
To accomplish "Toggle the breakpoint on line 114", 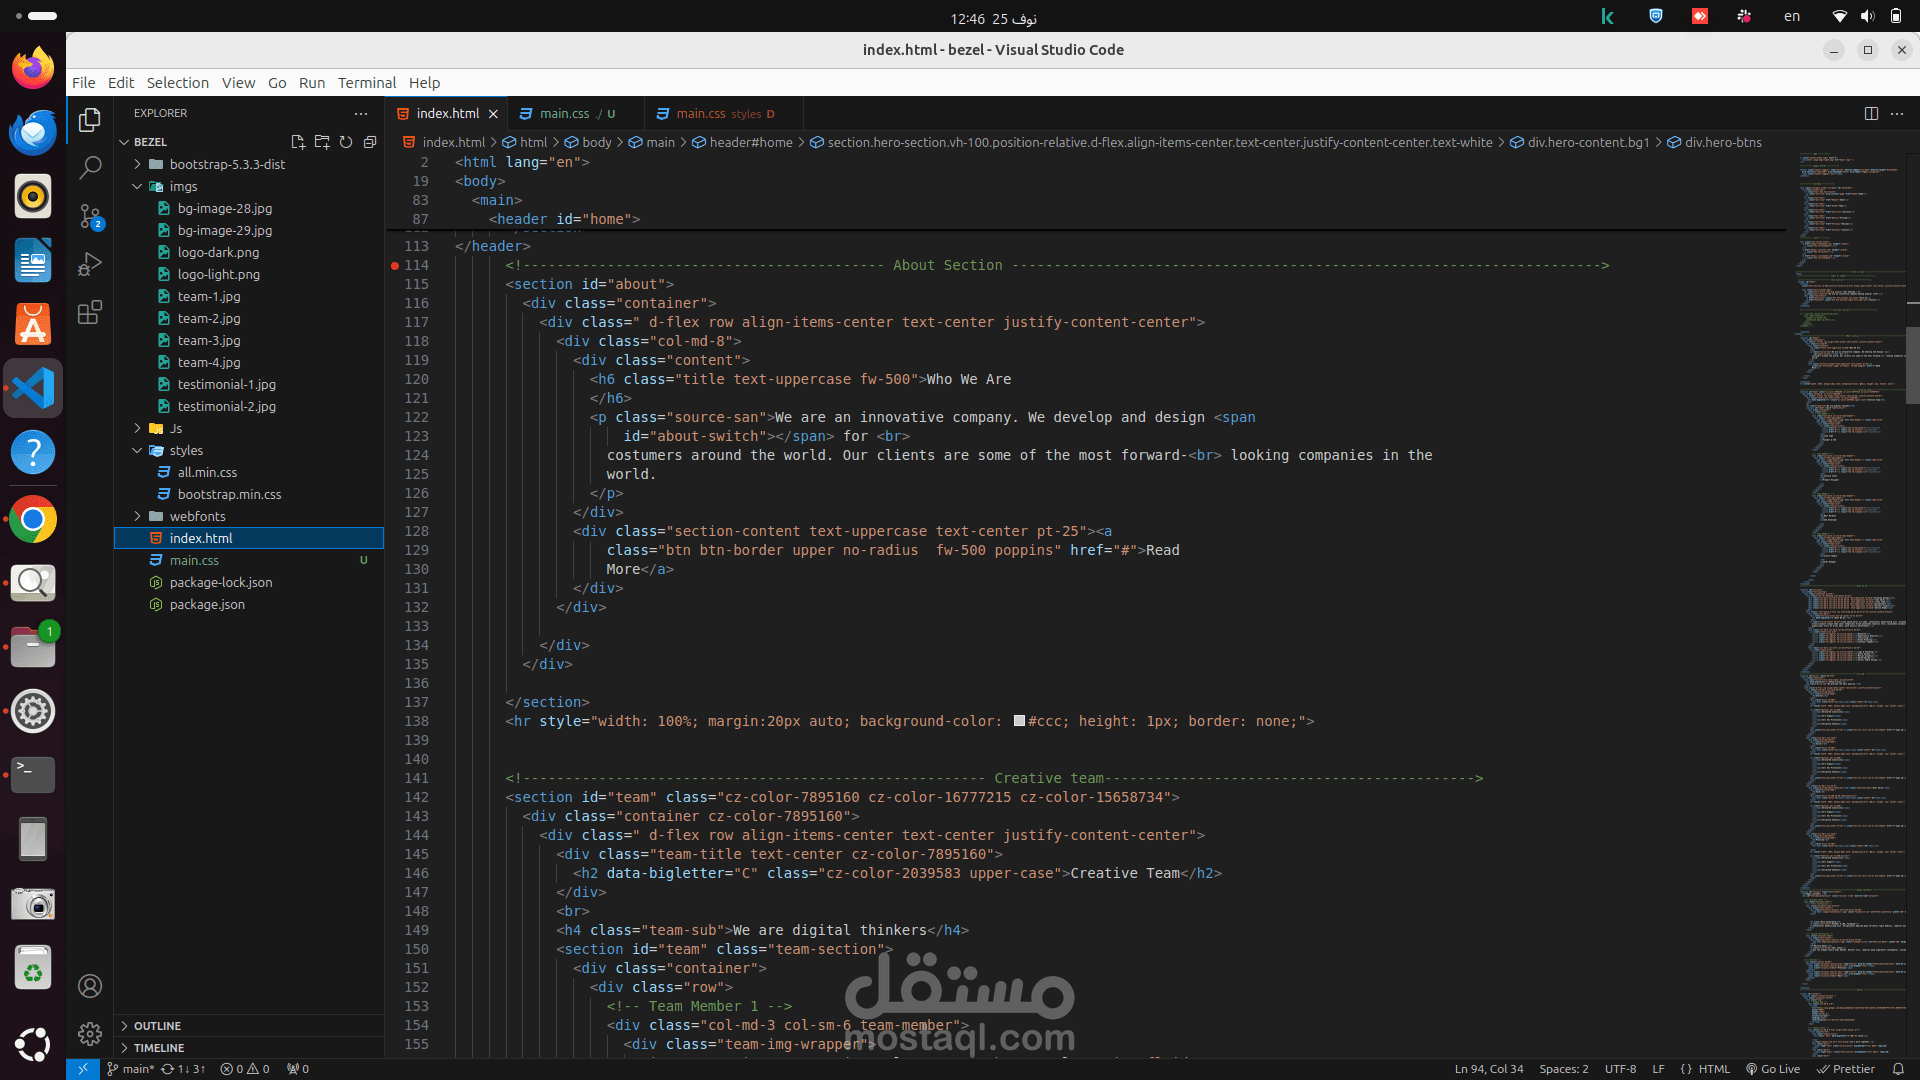I will click(395, 265).
